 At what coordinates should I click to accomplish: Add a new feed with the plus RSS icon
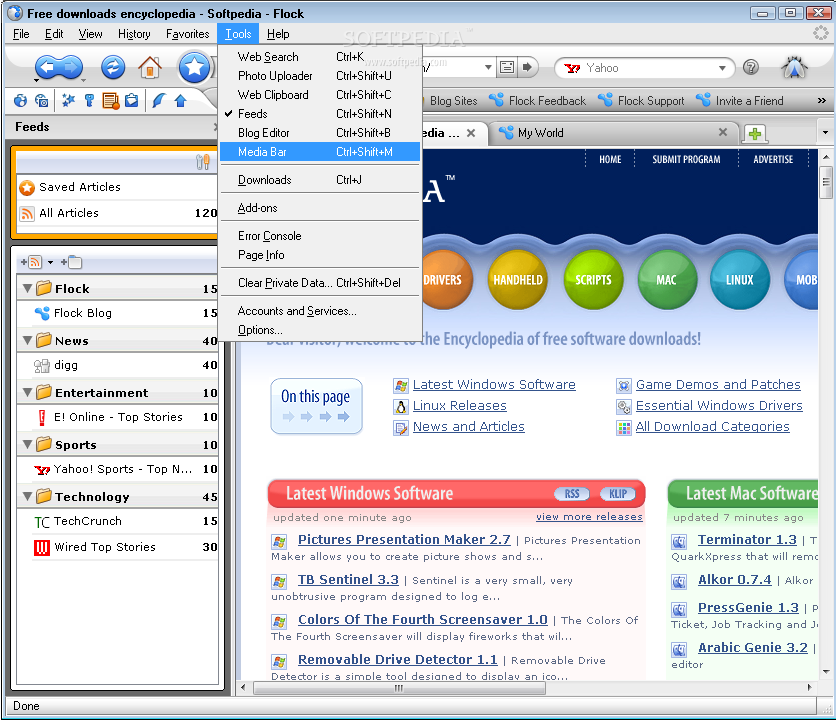point(31,262)
